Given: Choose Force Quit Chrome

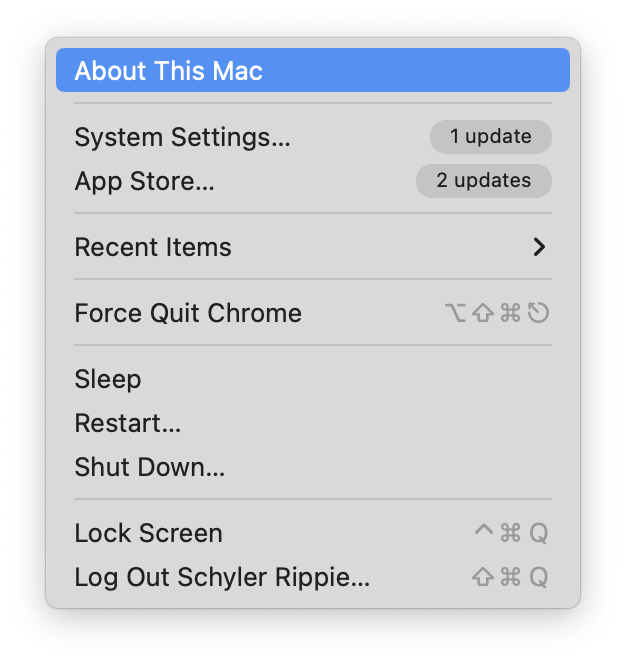Looking at the screenshot, I should 188,313.
